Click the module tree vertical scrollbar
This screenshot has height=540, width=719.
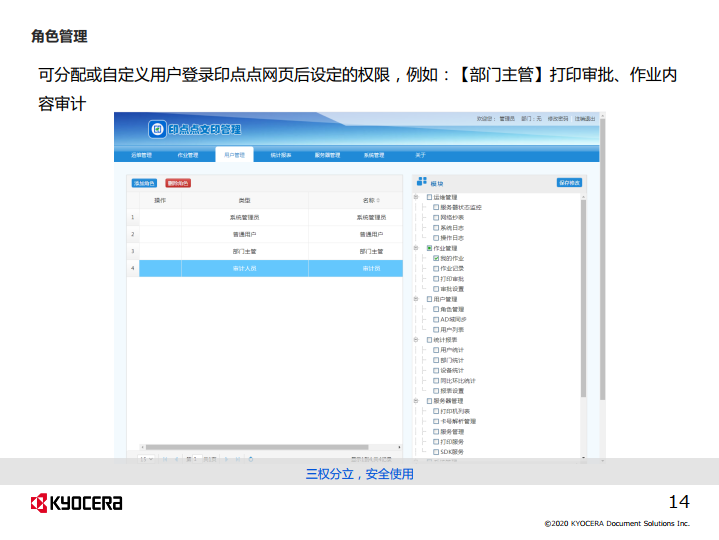[583, 300]
